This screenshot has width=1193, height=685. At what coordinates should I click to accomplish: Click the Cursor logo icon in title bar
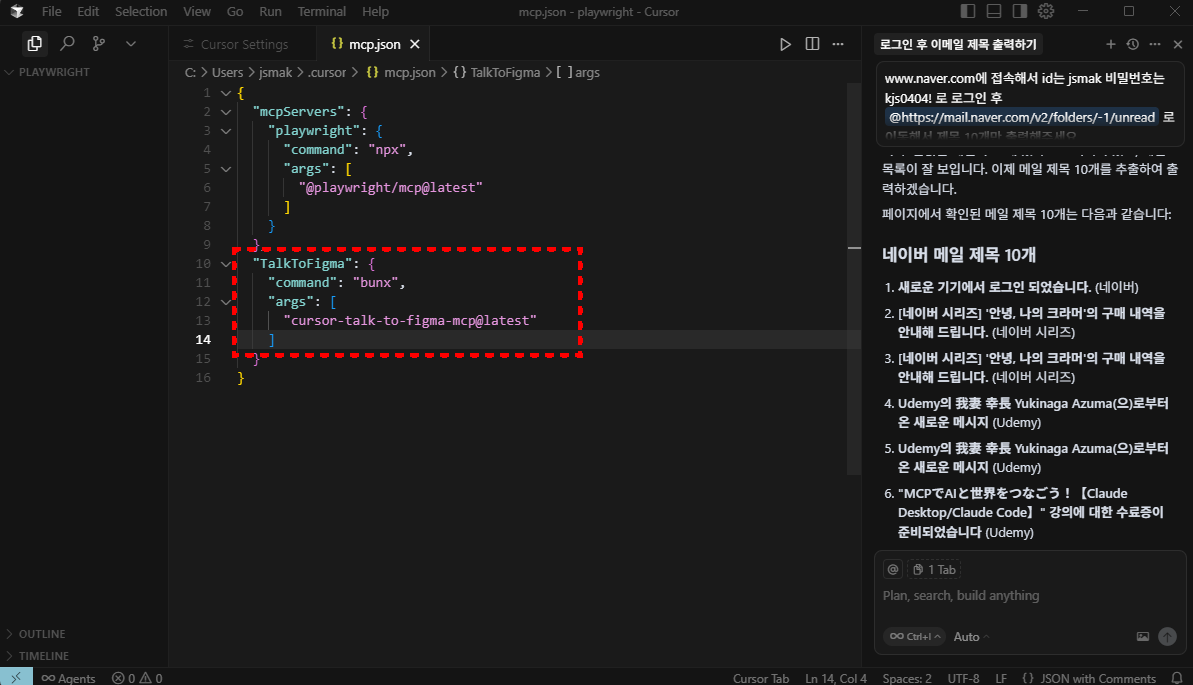coord(17,11)
